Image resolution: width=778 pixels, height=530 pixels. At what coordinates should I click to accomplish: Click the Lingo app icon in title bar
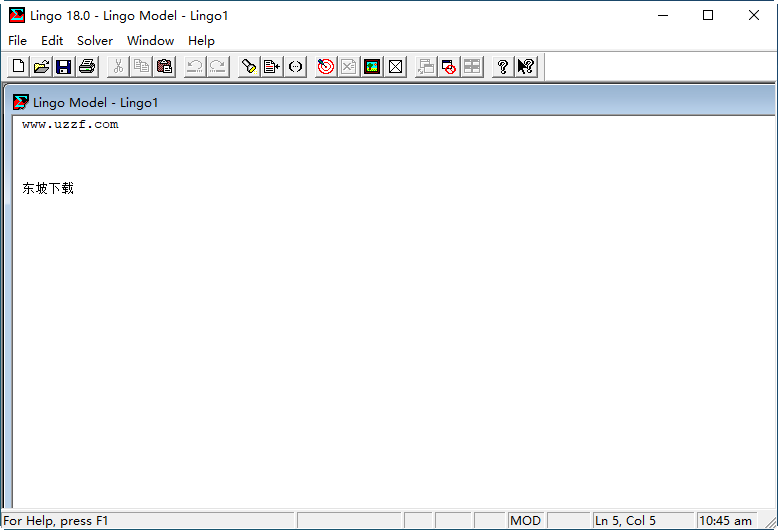[17, 15]
